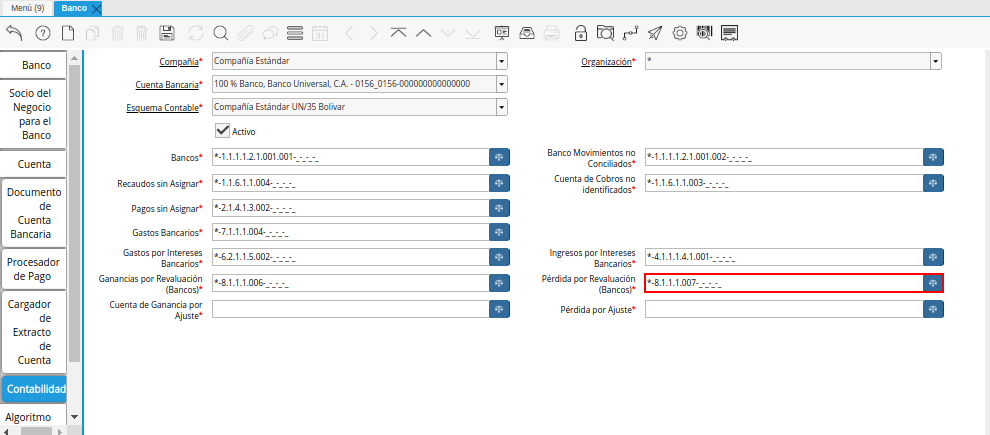The image size is (990, 435).
Task: Open Zoom Across folder-magnifier icon
Action: coord(605,33)
